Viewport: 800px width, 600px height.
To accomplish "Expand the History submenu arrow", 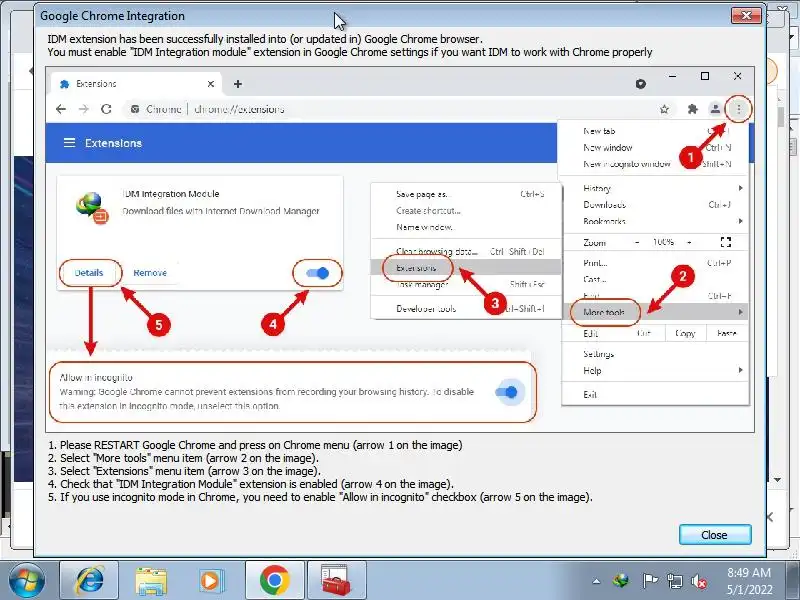I will pos(740,188).
